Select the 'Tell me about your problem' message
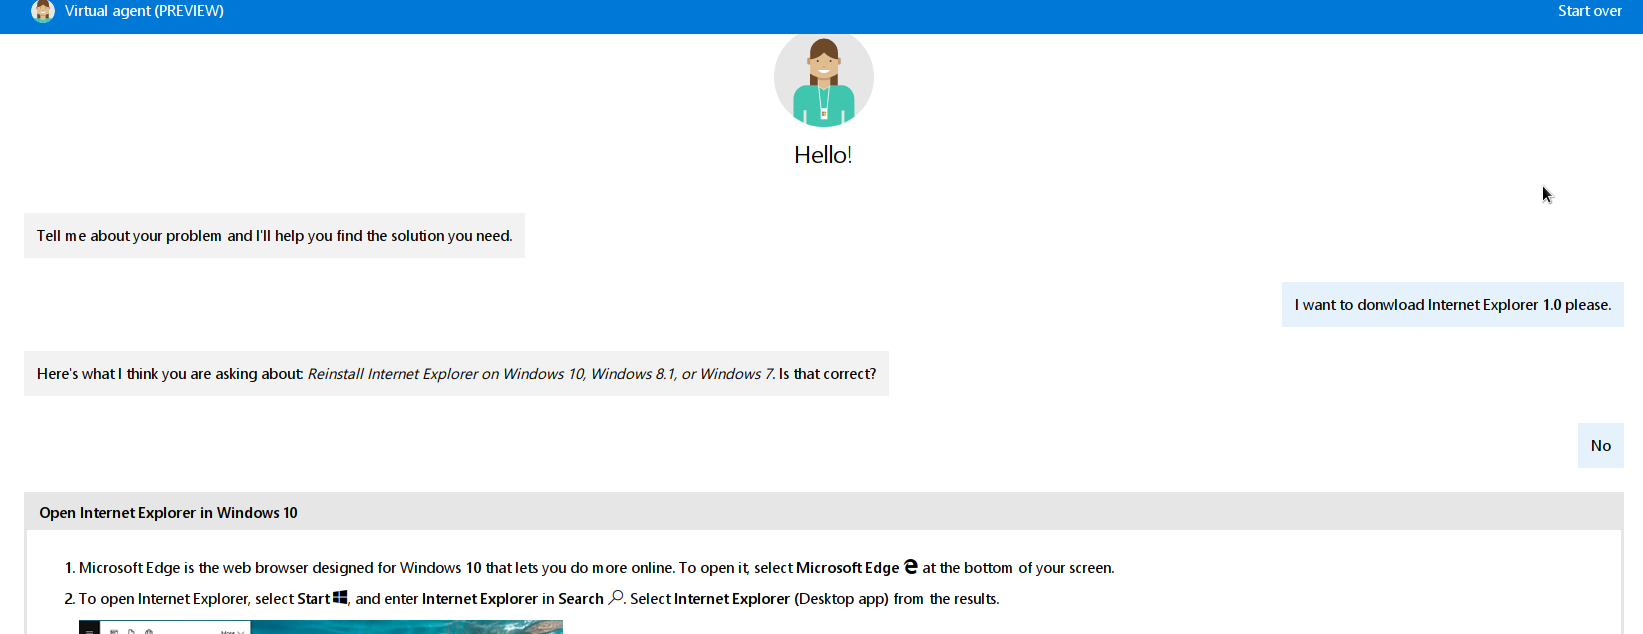Image resolution: width=1643 pixels, height=634 pixels. tap(274, 236)
